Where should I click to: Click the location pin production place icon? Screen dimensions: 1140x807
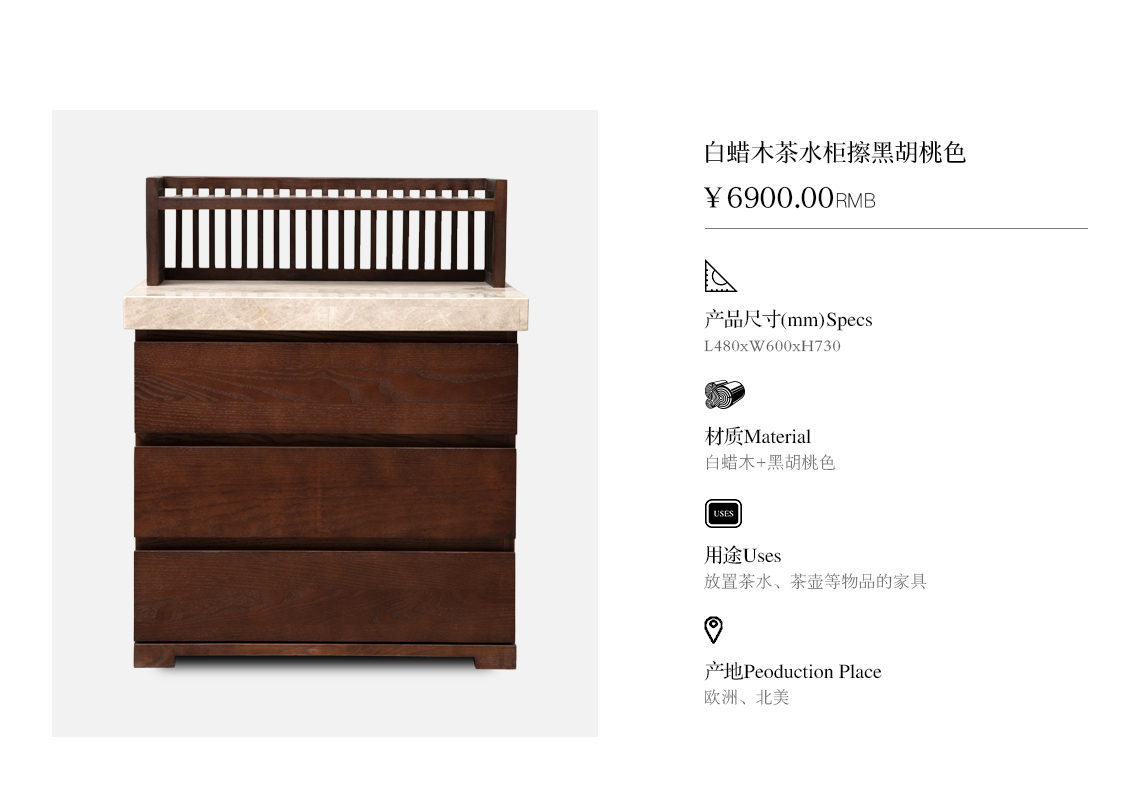[713, 630]
